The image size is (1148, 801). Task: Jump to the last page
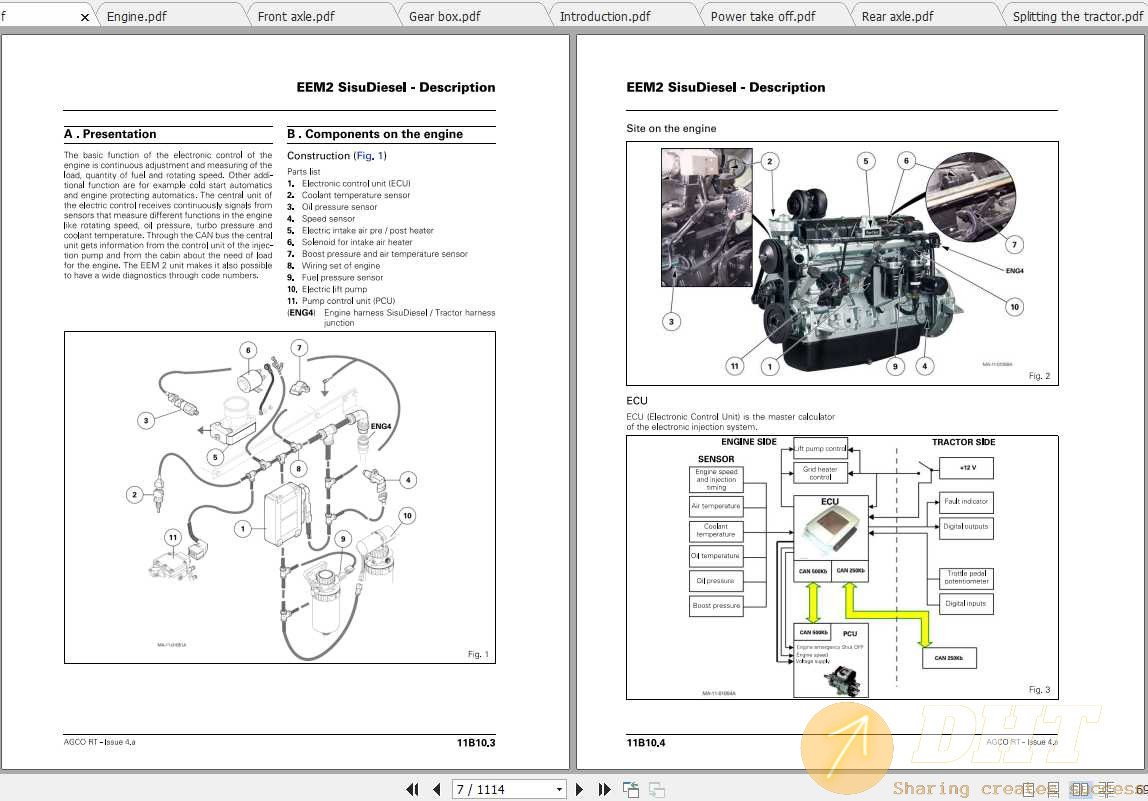(604, 789)
